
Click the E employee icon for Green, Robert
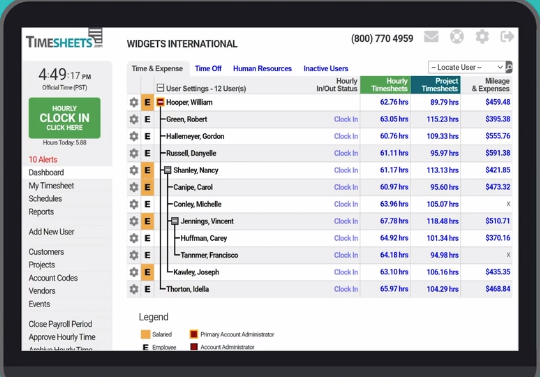147,119
